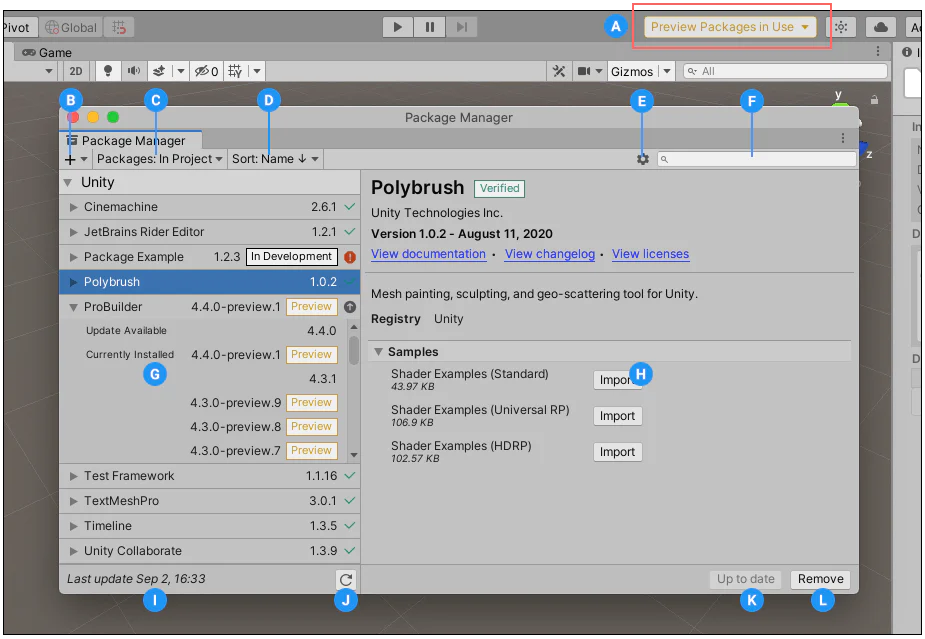The height and width of the screenshot is (639, 925).
Task: Toggle the scene grid visibility icon
Action: coord(235,71)
